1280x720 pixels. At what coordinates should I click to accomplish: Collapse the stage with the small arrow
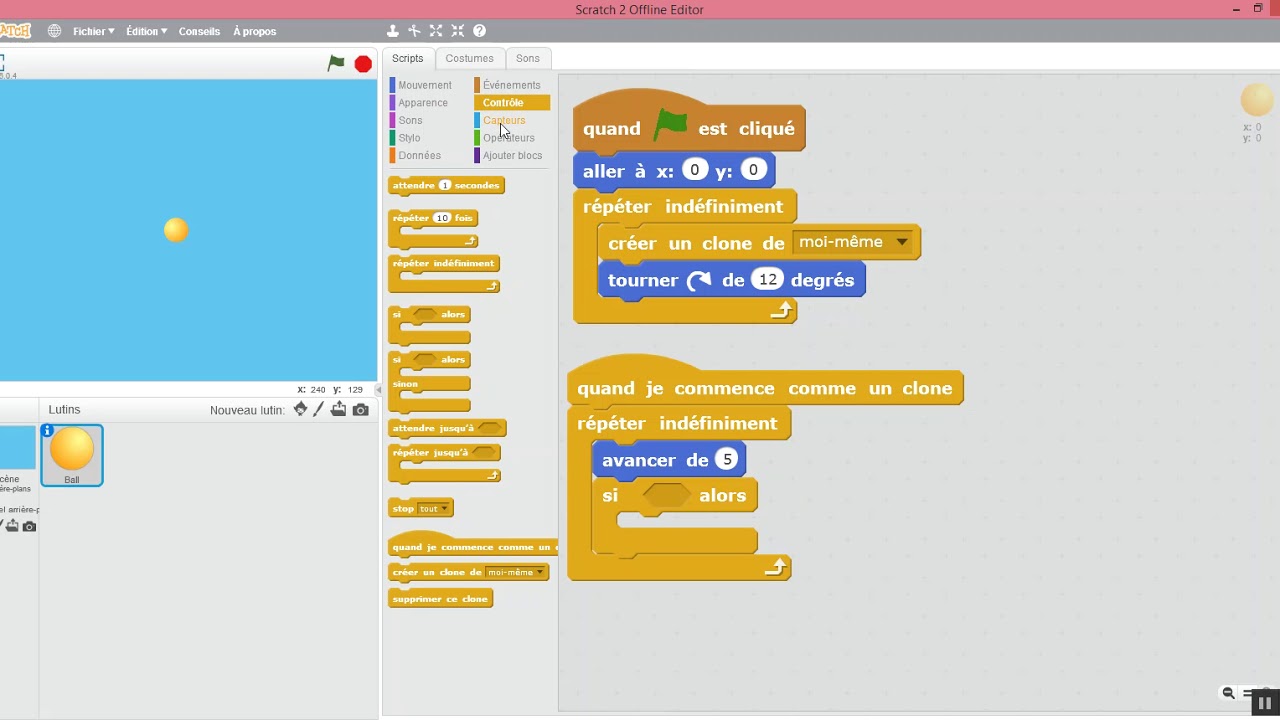378,390
